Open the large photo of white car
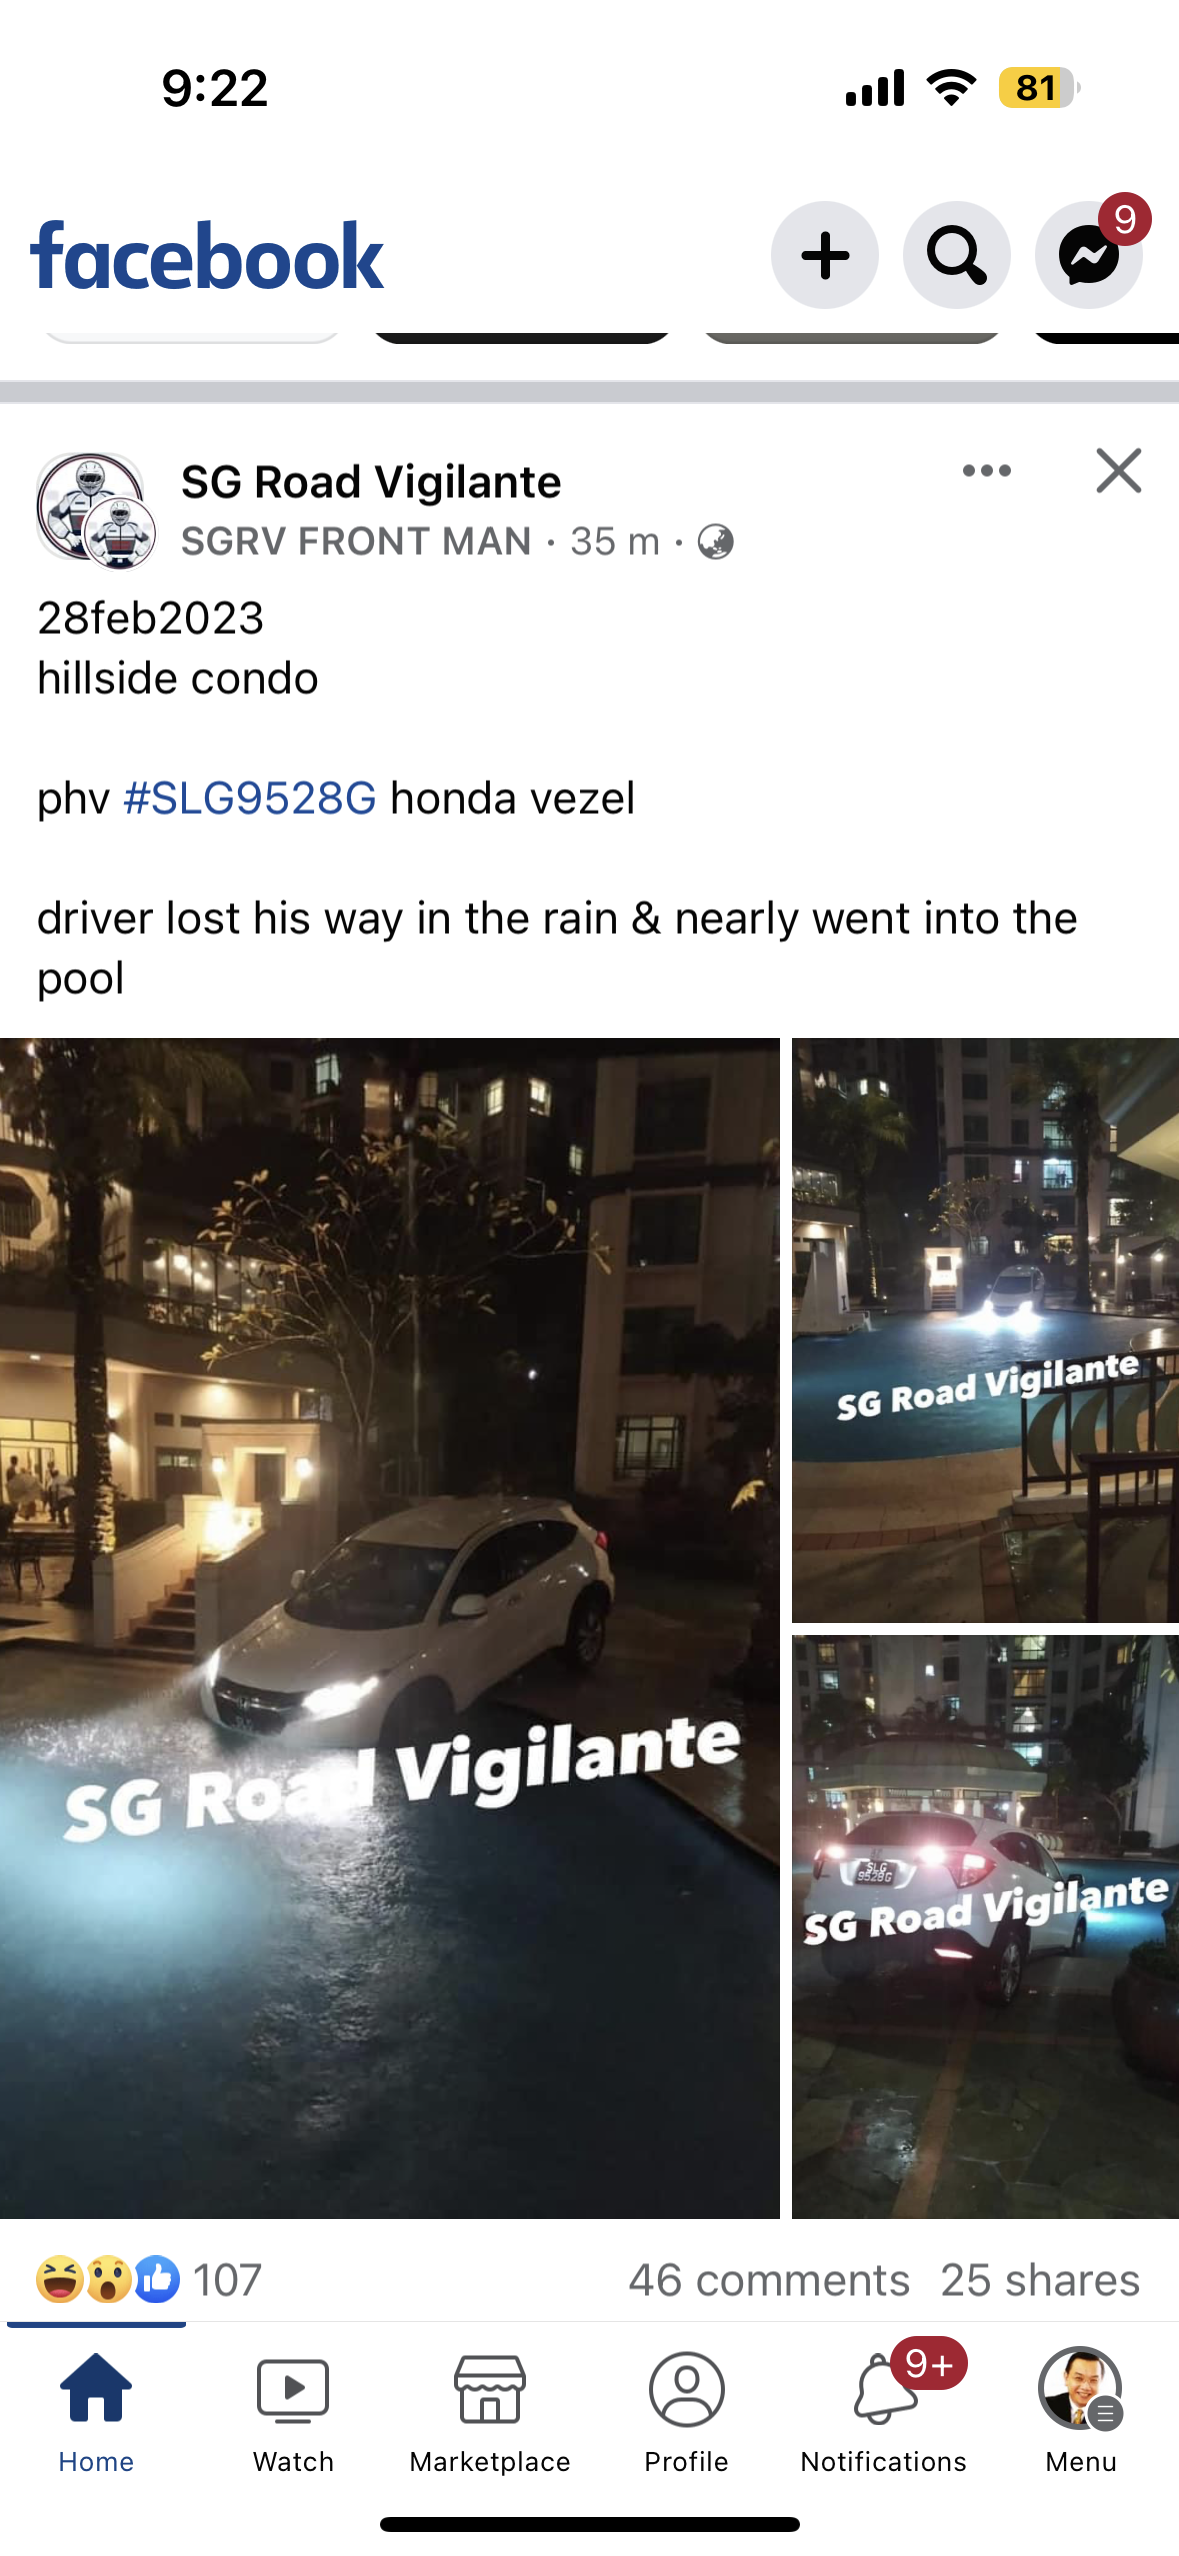This screenshot has height=2556, width=1179. pyautogui.click(x=389, y=1628)
